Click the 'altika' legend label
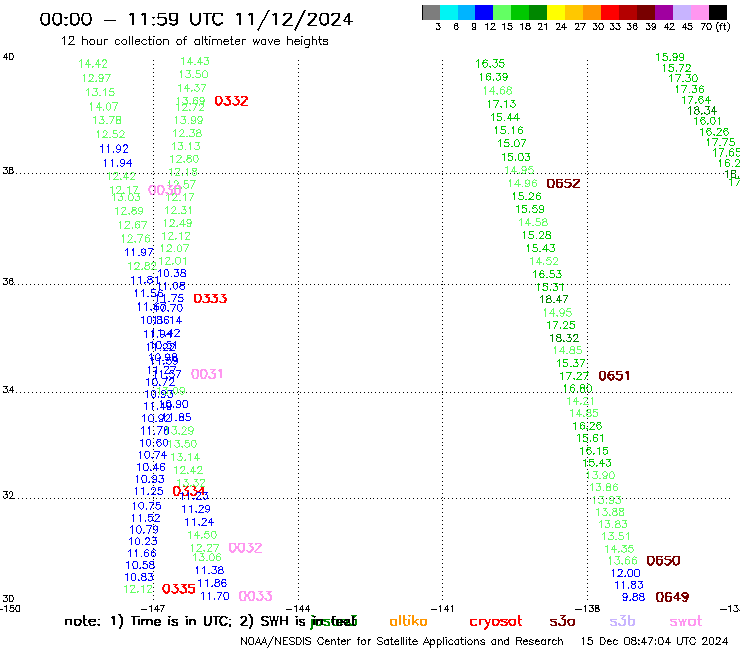 coord(408,621)
